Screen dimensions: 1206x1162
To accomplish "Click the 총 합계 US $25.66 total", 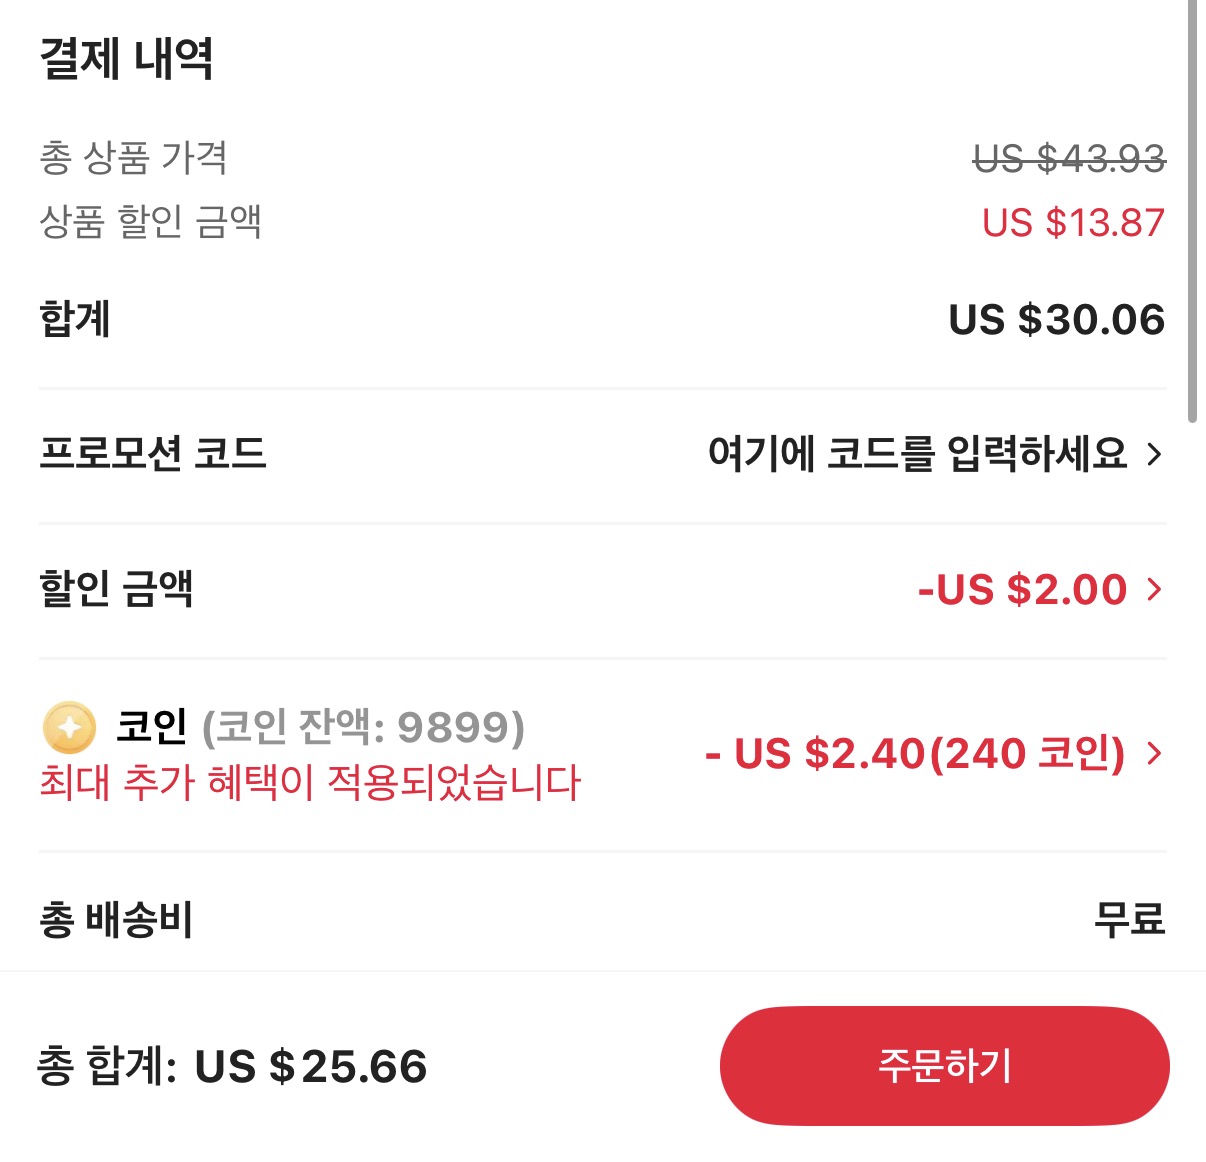I will pos(232,1066).
